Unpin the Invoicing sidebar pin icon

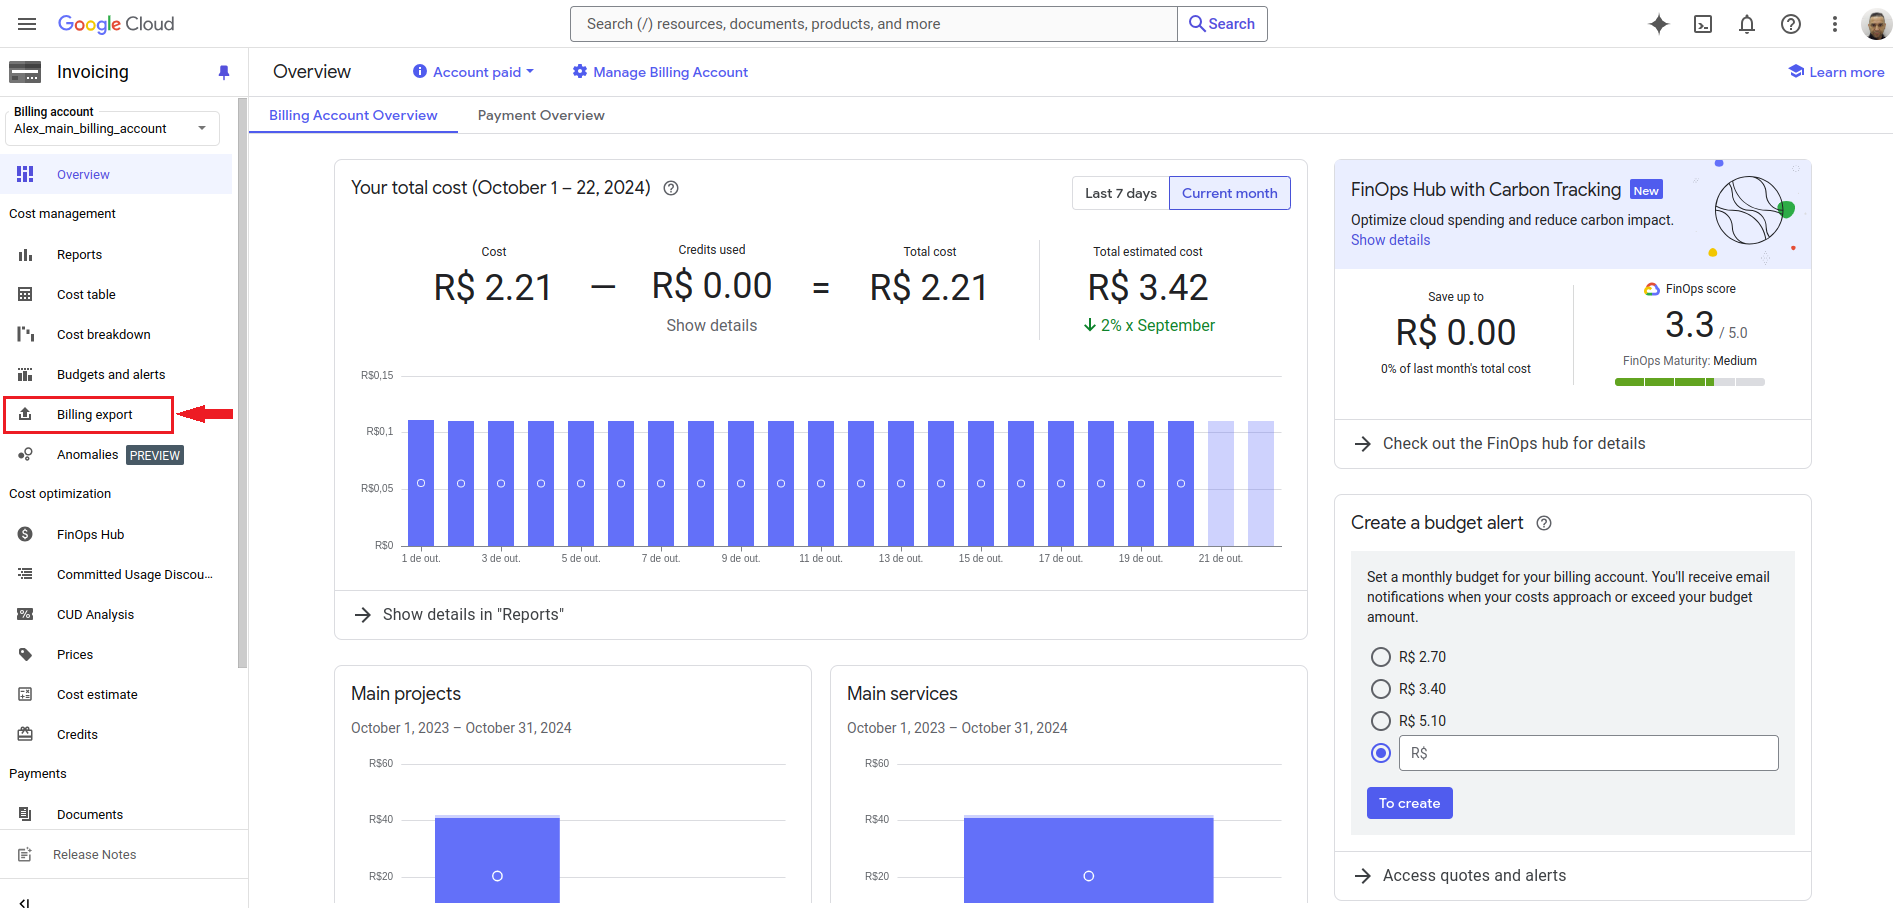tap(224, 72)
